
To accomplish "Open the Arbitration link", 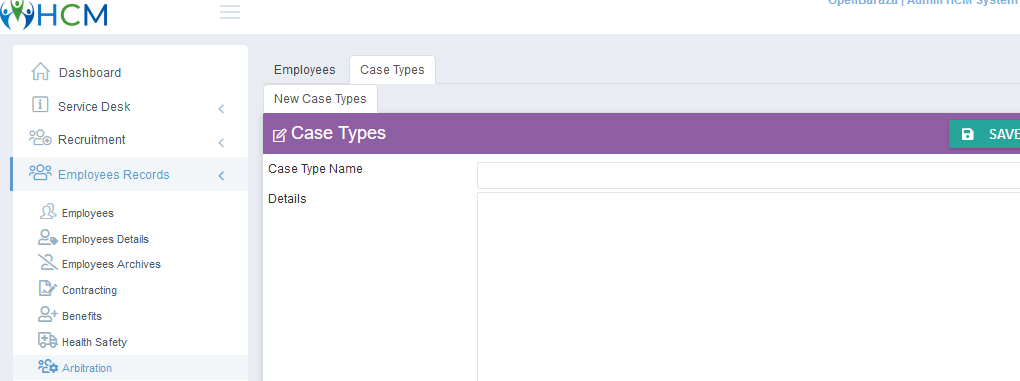I will pyautogui.click(x=87, y=368).
